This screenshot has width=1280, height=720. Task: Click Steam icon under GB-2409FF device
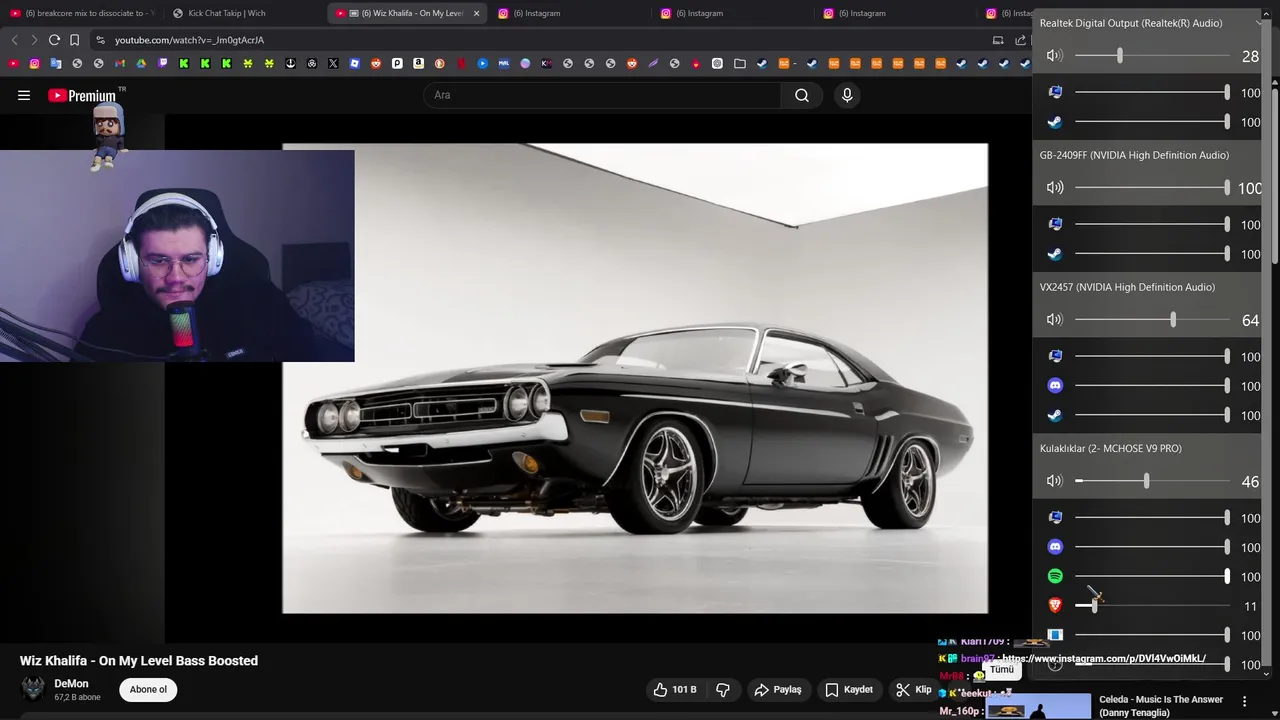pos(1055,254)
